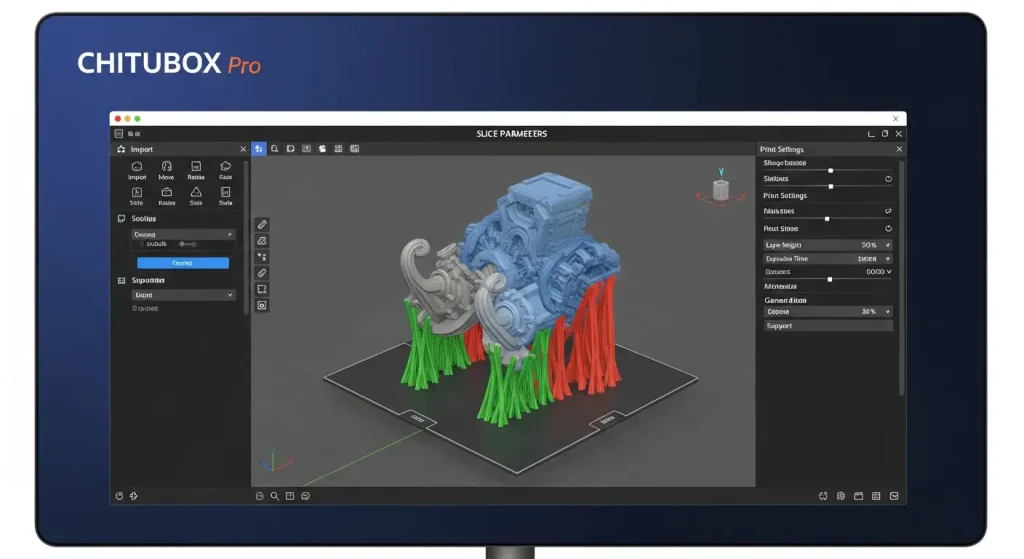The width and height of the screenshot is (1024, 559).
Task: Click the blue button in the left panel
Action: coord(183,263)
